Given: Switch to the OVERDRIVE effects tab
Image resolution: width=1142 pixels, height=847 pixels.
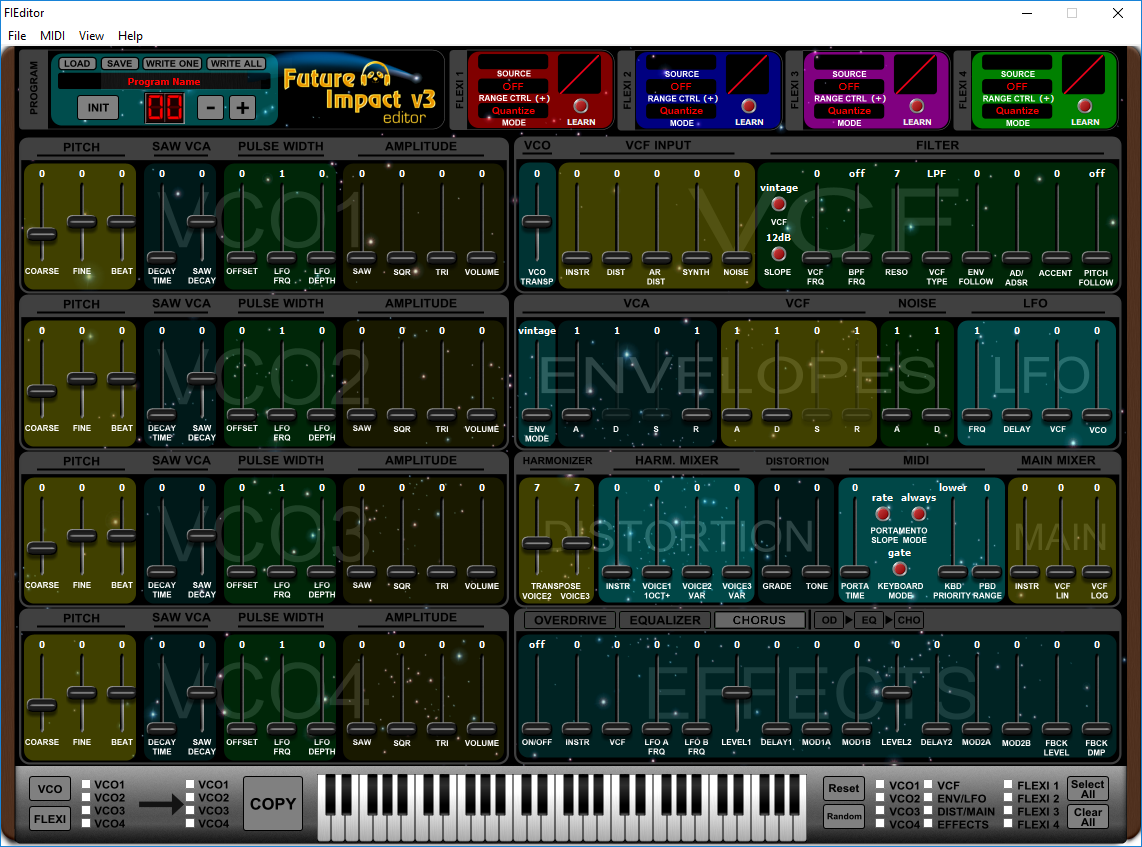Looking at the screenshot, I should tap(570, 620).
